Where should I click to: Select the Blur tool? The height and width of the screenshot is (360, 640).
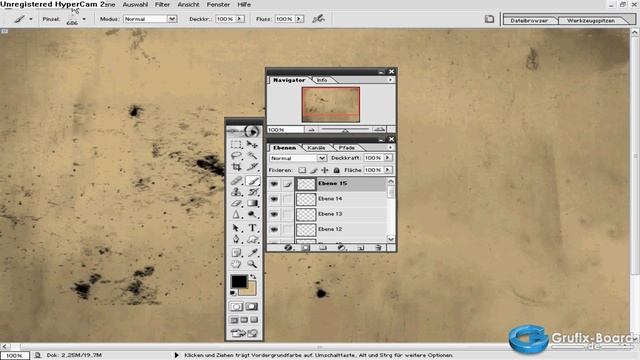pyautogui.click(x=236, y=214)
